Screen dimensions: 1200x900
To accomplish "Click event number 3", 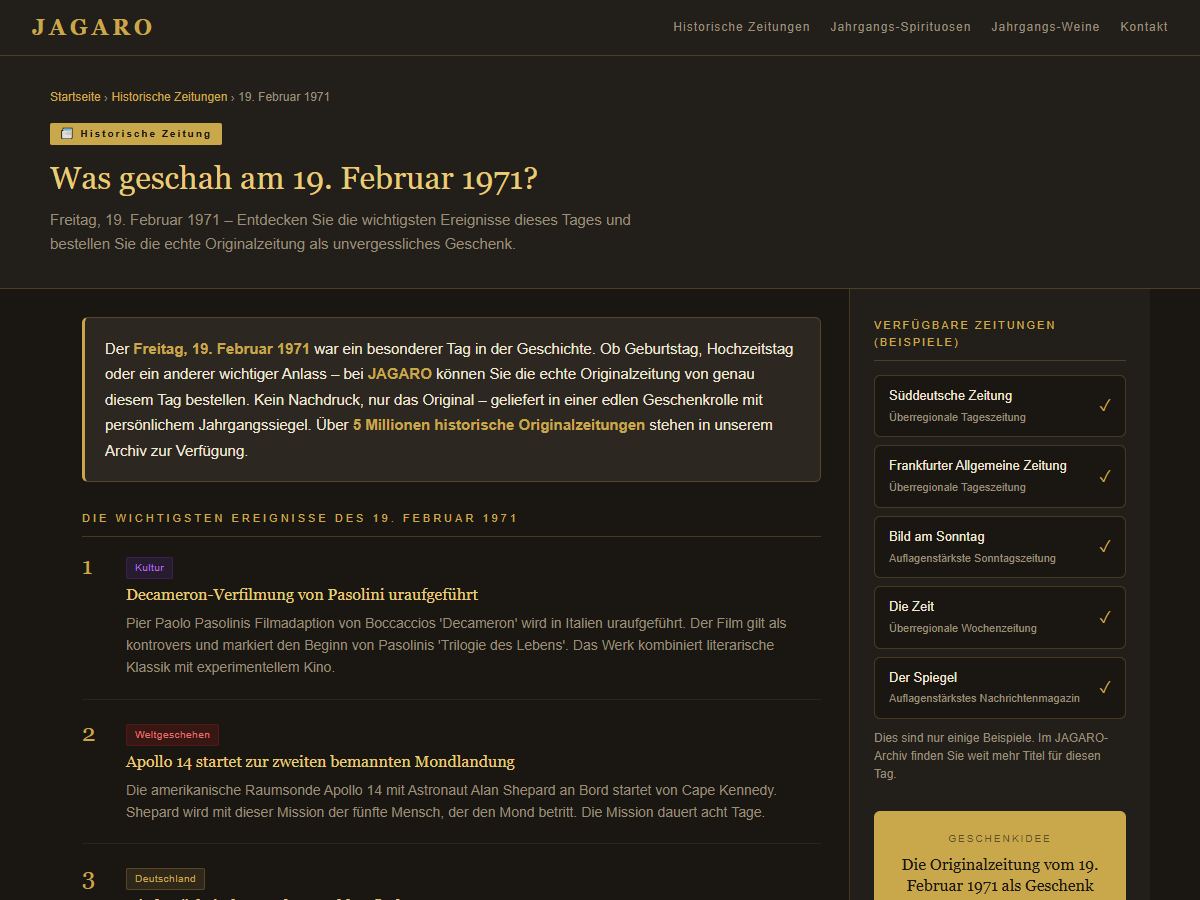I will click(x=88, y=880).
